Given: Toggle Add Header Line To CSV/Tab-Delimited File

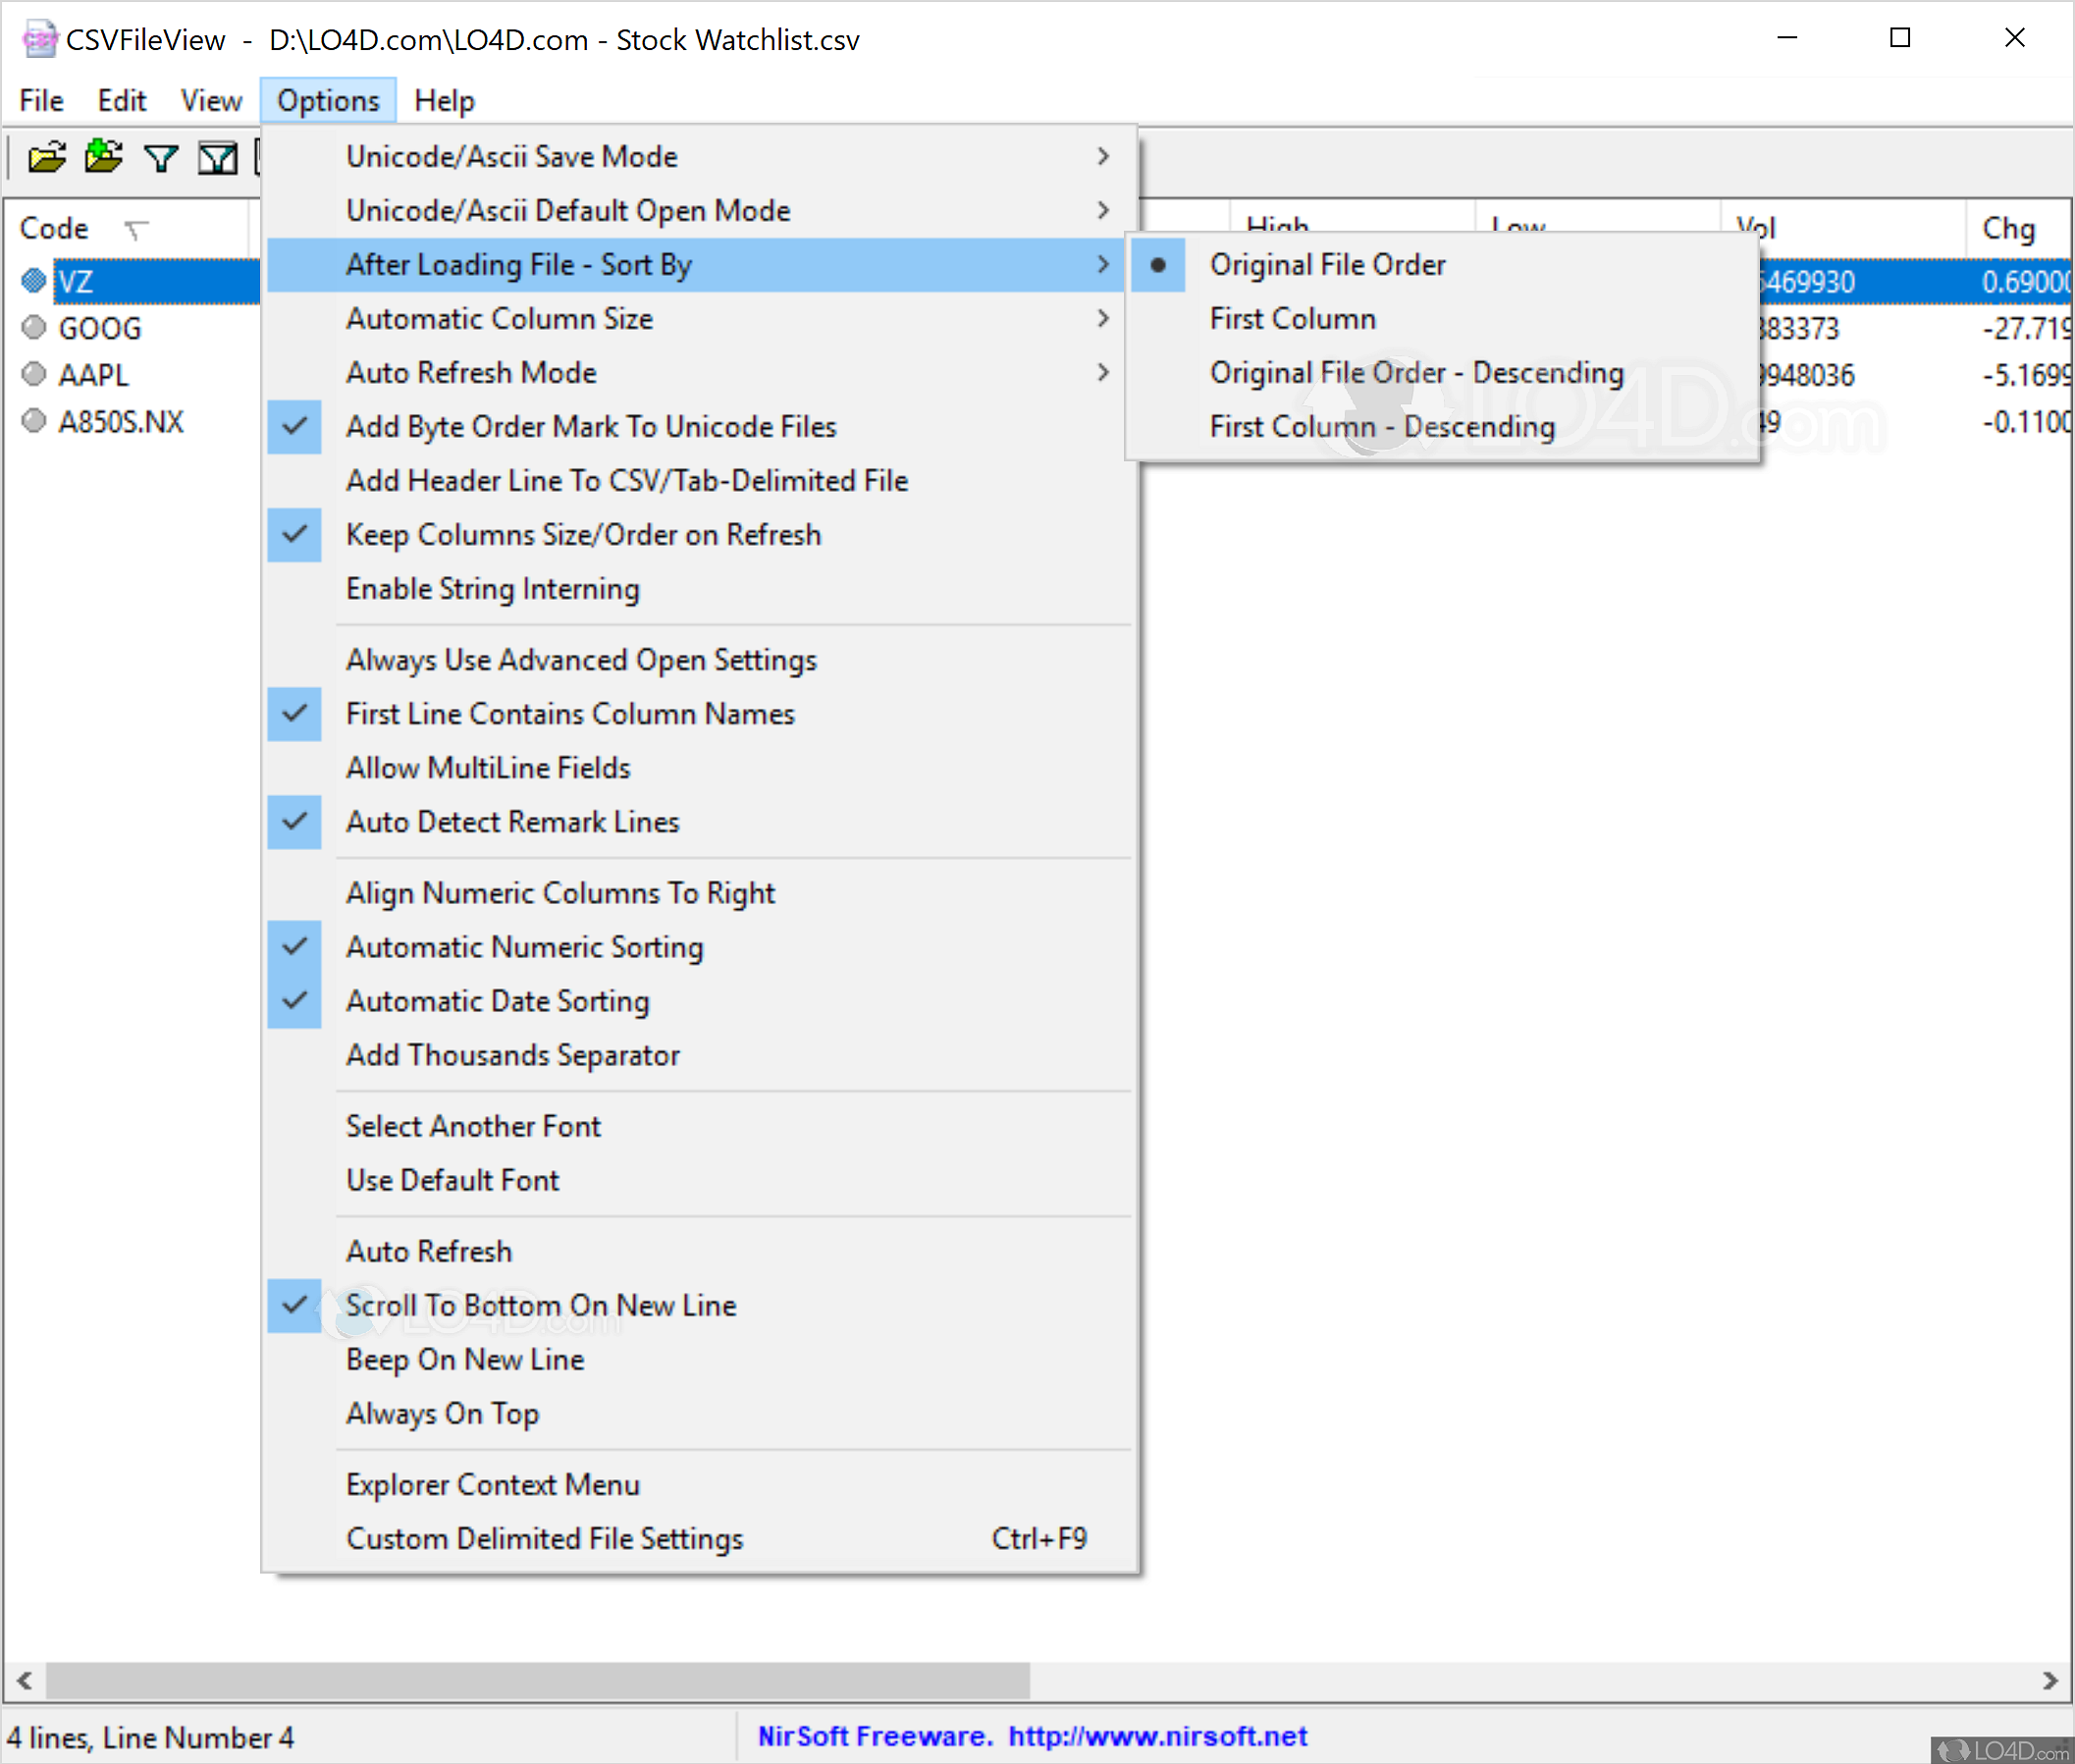Looking at the screenshot, I should (701, 481).
